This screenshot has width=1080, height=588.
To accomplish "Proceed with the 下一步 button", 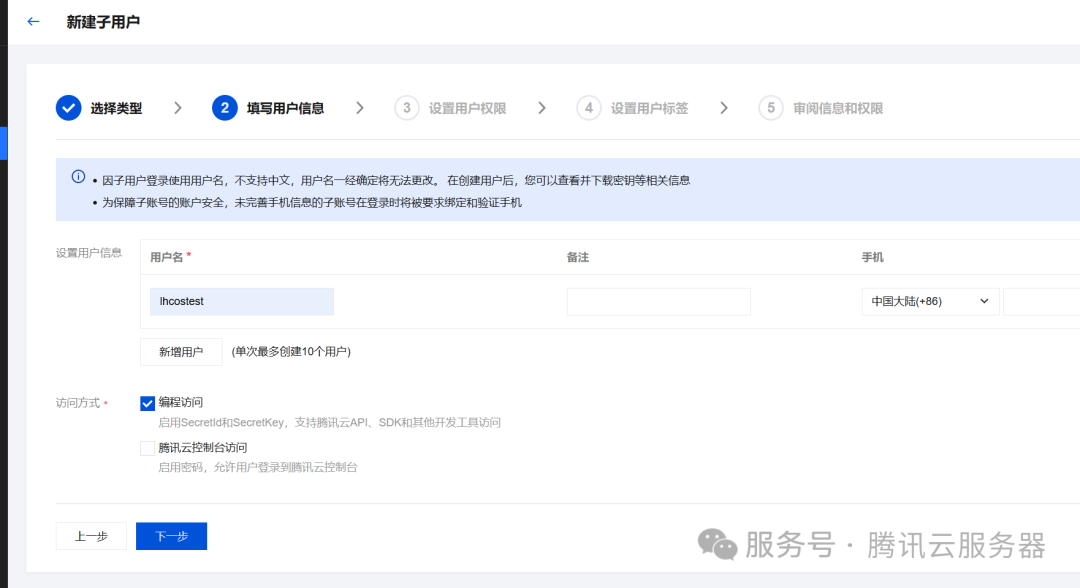I will pyautogui.click(x=172, y=536).
